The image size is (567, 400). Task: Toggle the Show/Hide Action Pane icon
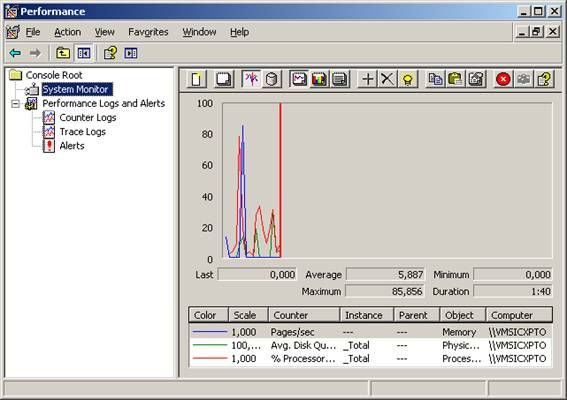(x=131, y=53)
